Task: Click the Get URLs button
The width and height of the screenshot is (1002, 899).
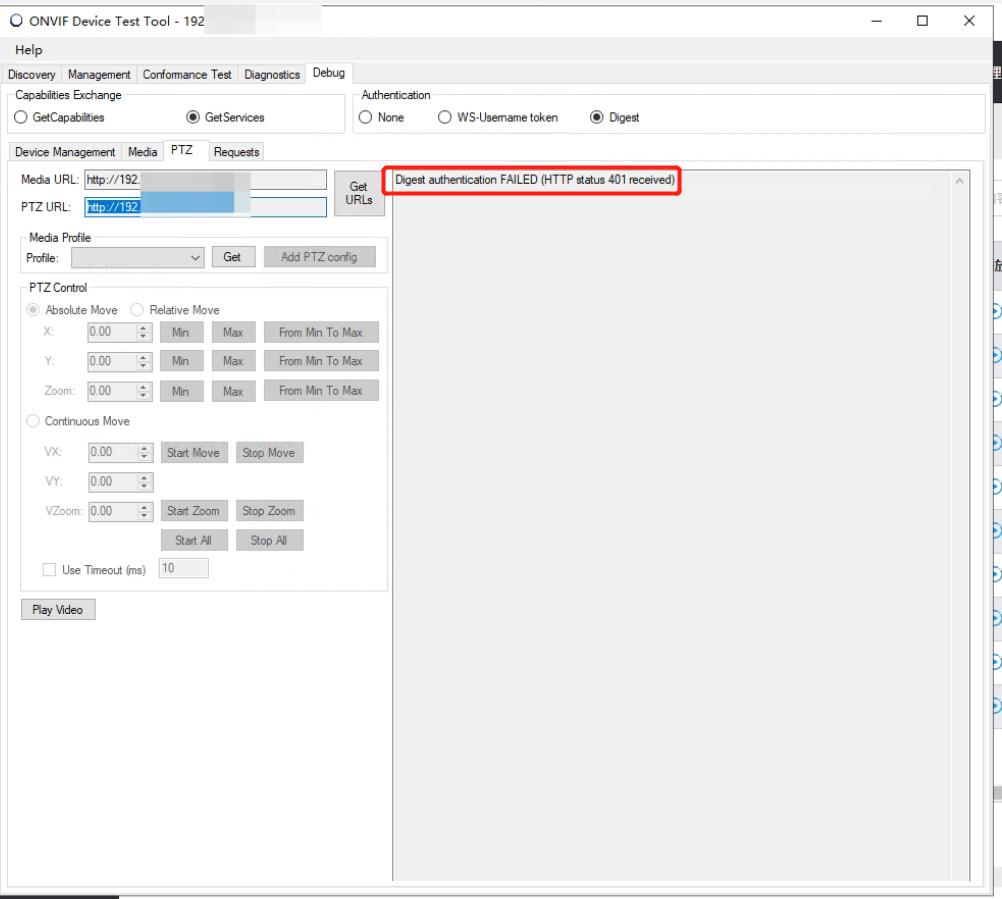Action: (x=358, y=193)
